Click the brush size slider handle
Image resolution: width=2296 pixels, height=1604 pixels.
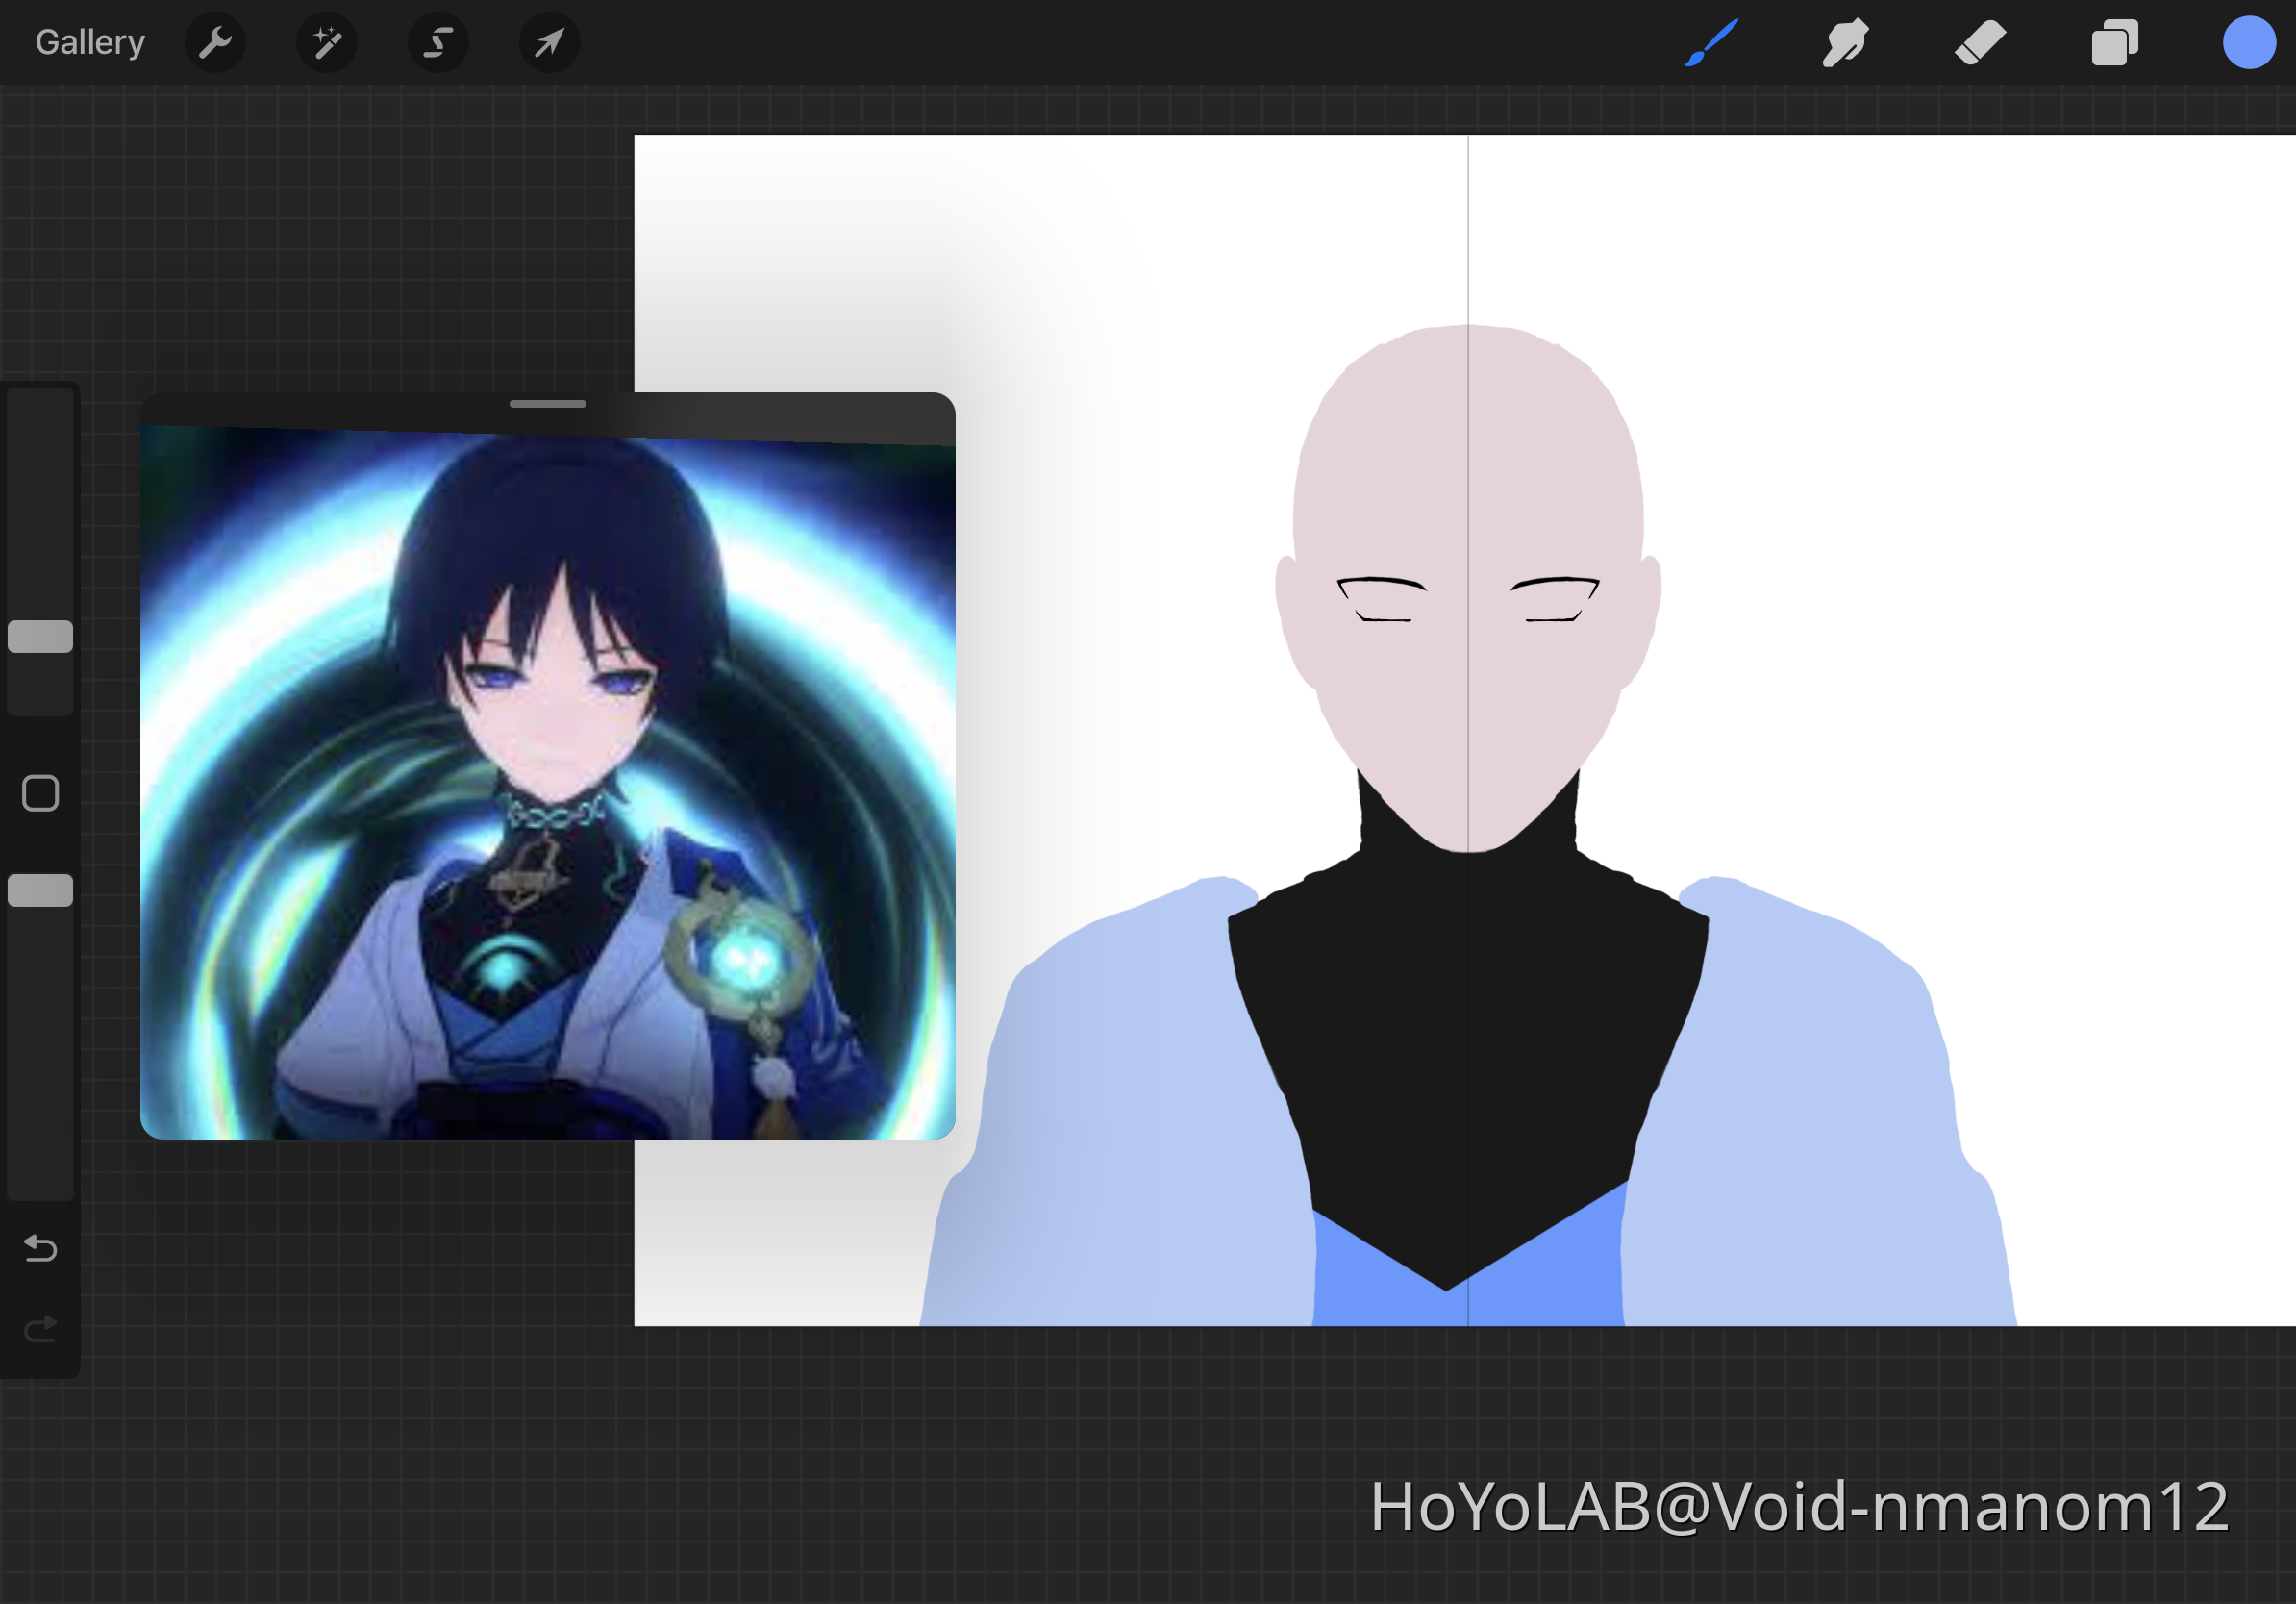point(40,637)
